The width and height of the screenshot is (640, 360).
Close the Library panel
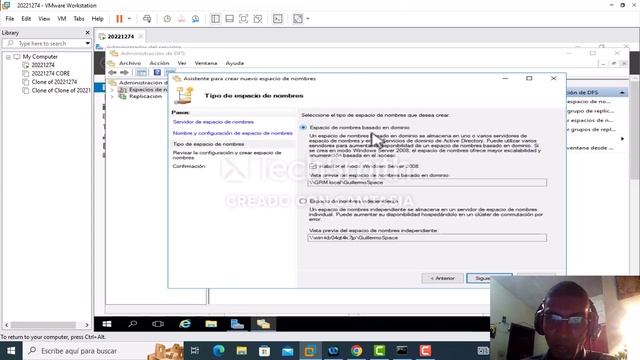tap(87, 33)
